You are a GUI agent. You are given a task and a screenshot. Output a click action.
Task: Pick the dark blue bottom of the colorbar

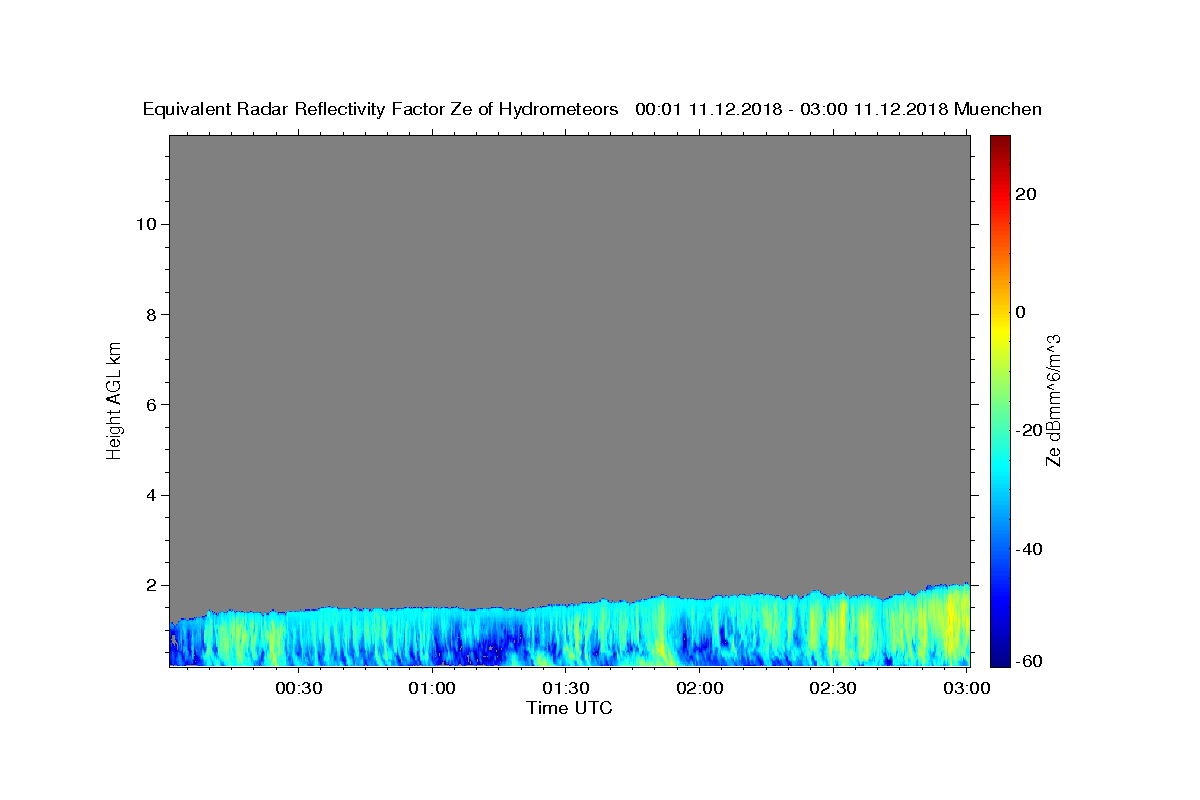[1000, 658]
